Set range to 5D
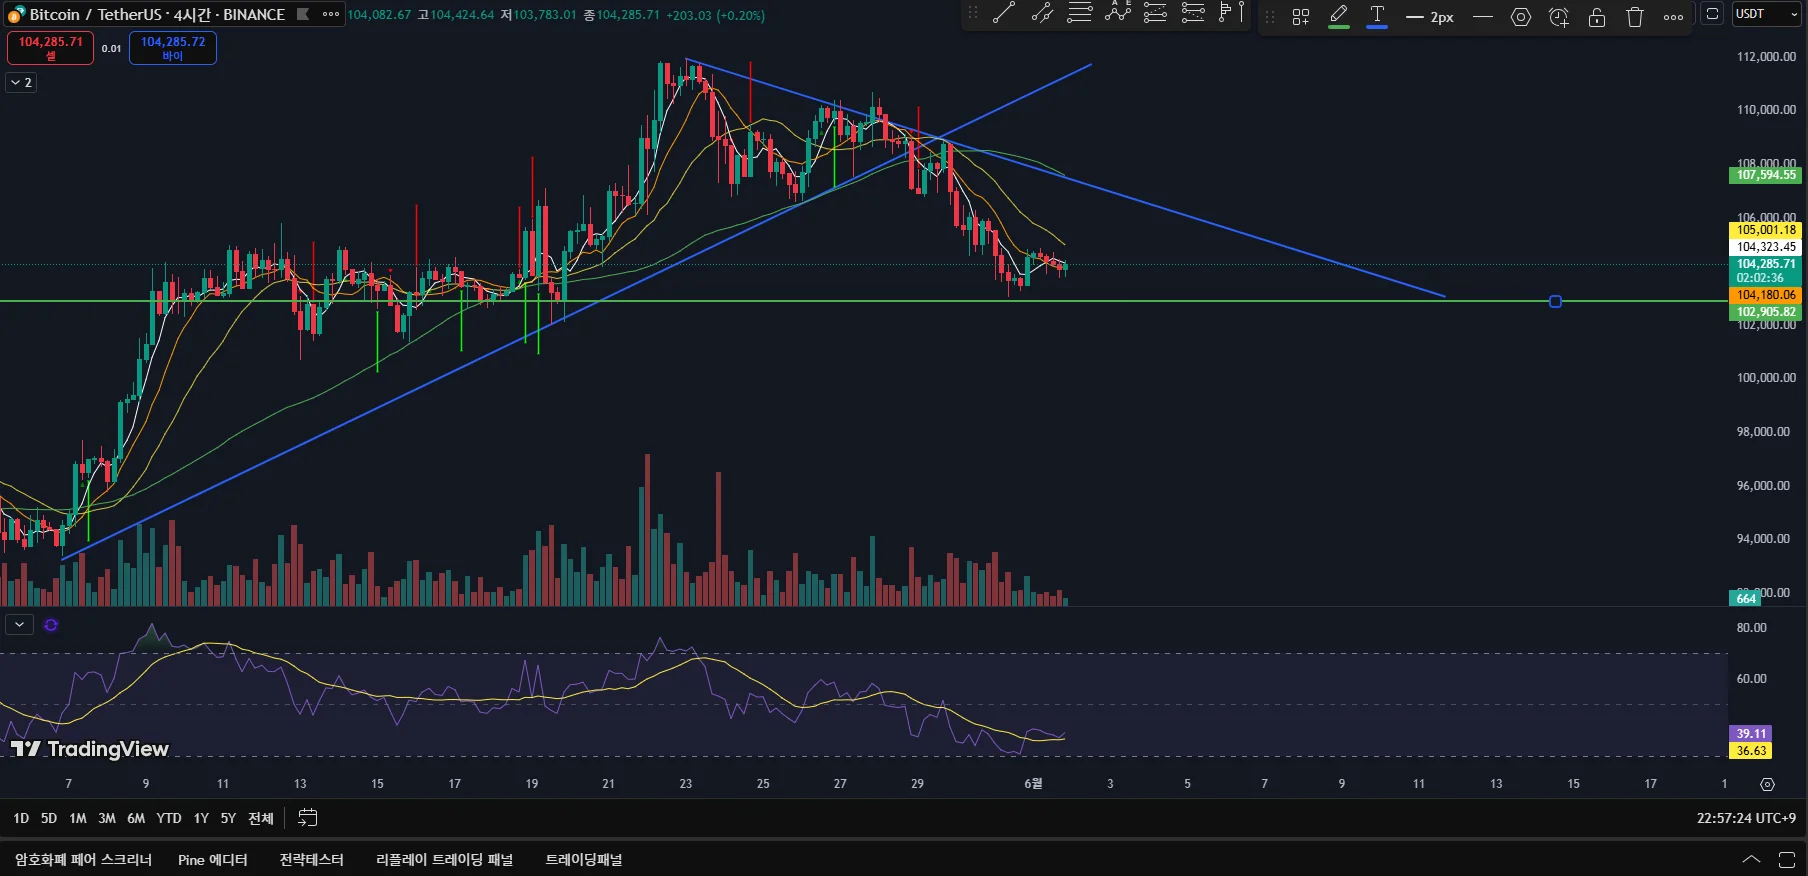Image resolution: width=1808 pixels, height=876 pixels. (49, 818)
